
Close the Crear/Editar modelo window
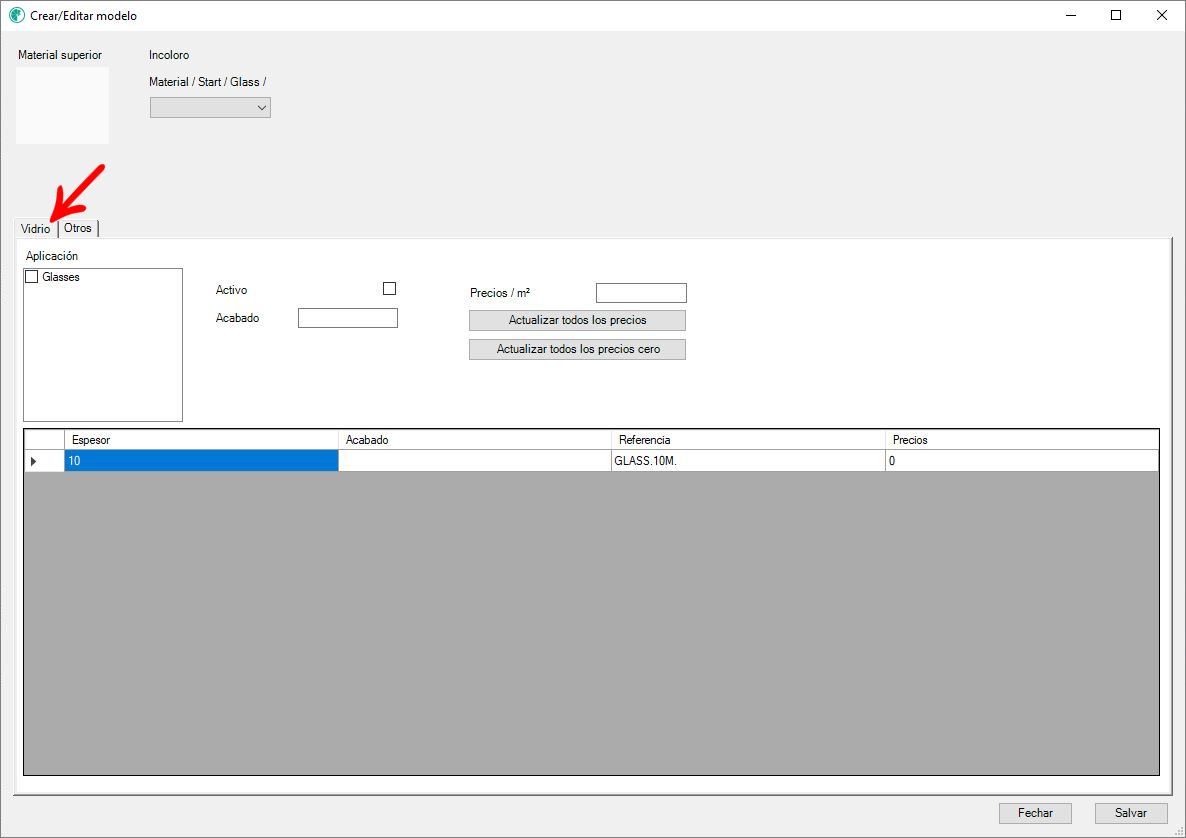(1162, 15)
